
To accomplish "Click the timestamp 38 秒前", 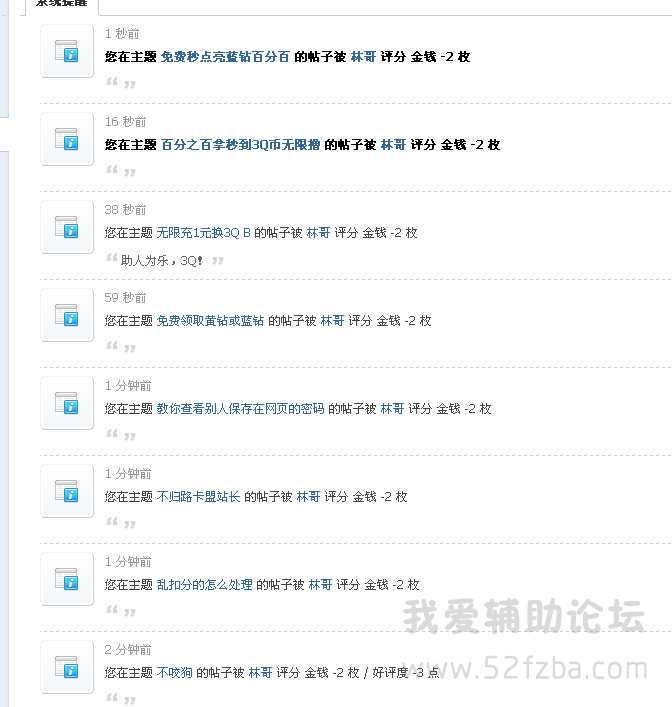I will tap(125, 209).
